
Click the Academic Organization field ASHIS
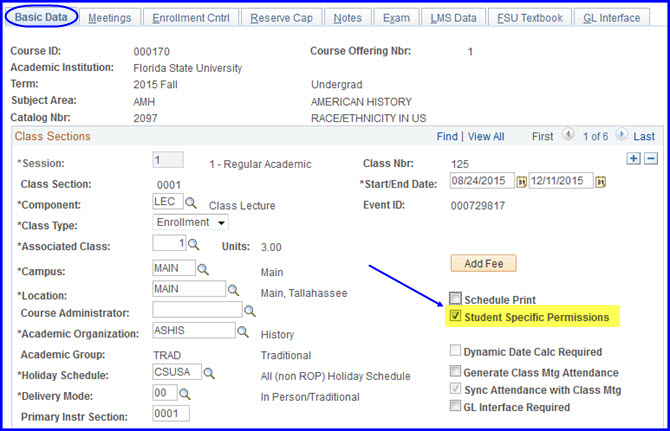pos(194,330)
